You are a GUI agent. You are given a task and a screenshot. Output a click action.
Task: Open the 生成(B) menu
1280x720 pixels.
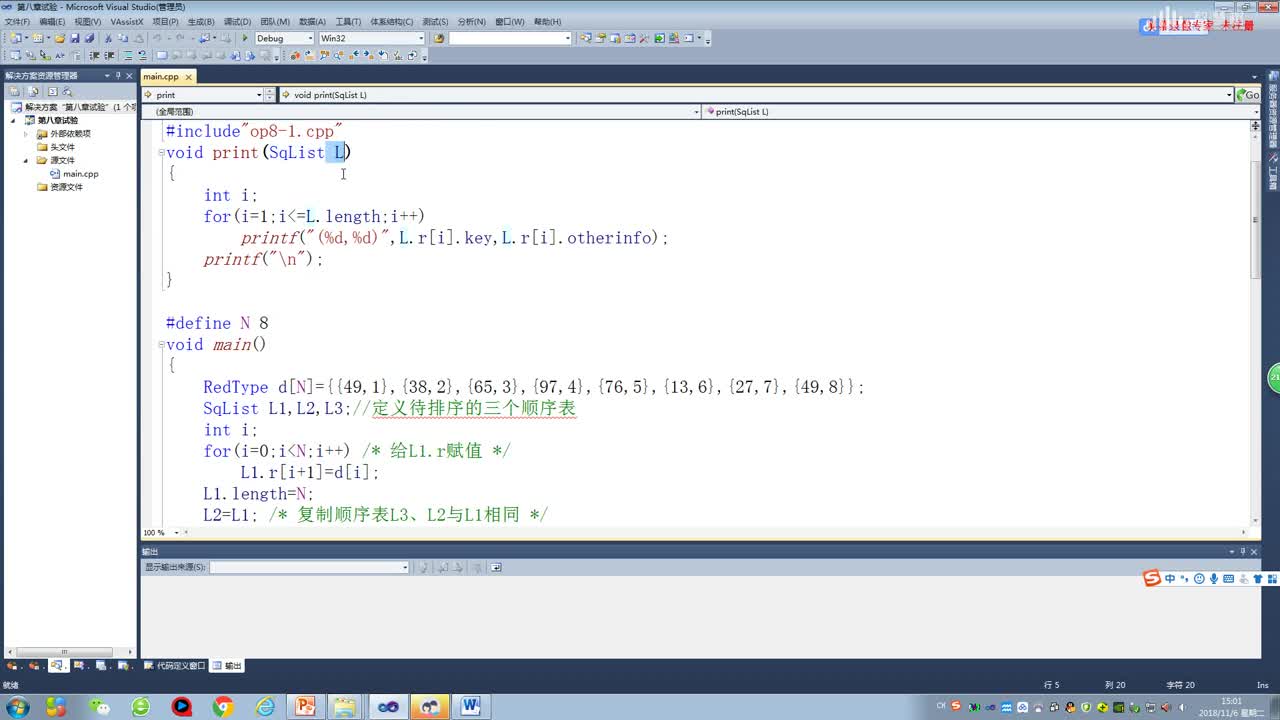pyautogui.click(x=201, y=21)
